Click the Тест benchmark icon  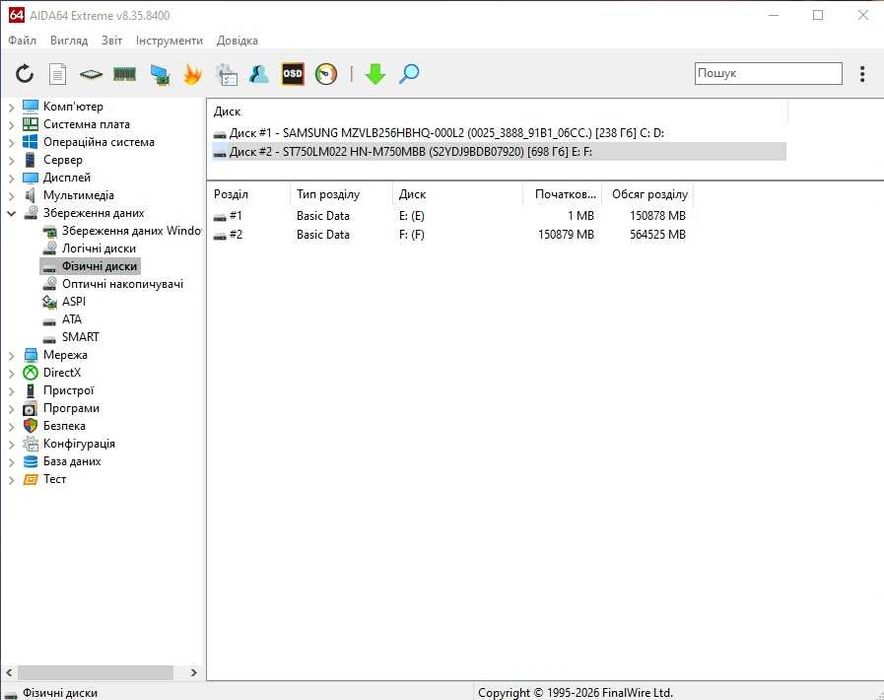pos(30,479)
